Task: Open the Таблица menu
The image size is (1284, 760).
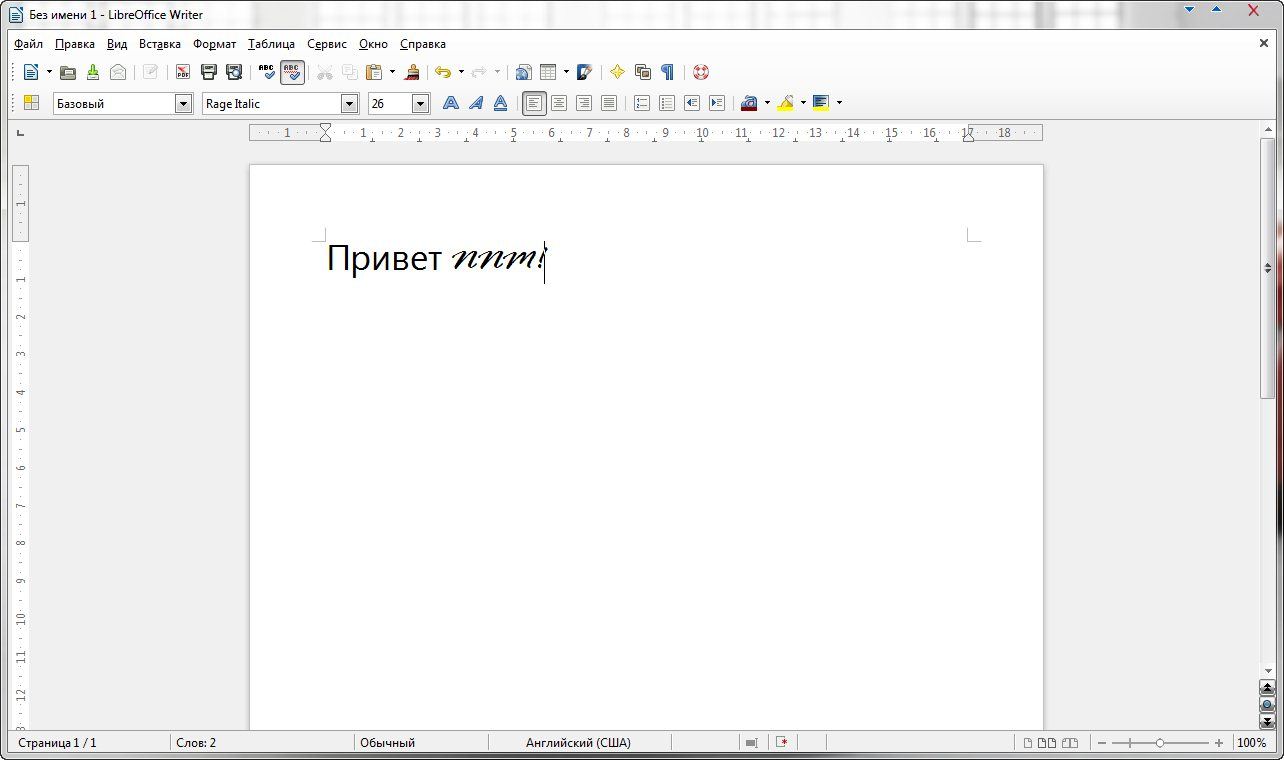Action: point(271,44)
